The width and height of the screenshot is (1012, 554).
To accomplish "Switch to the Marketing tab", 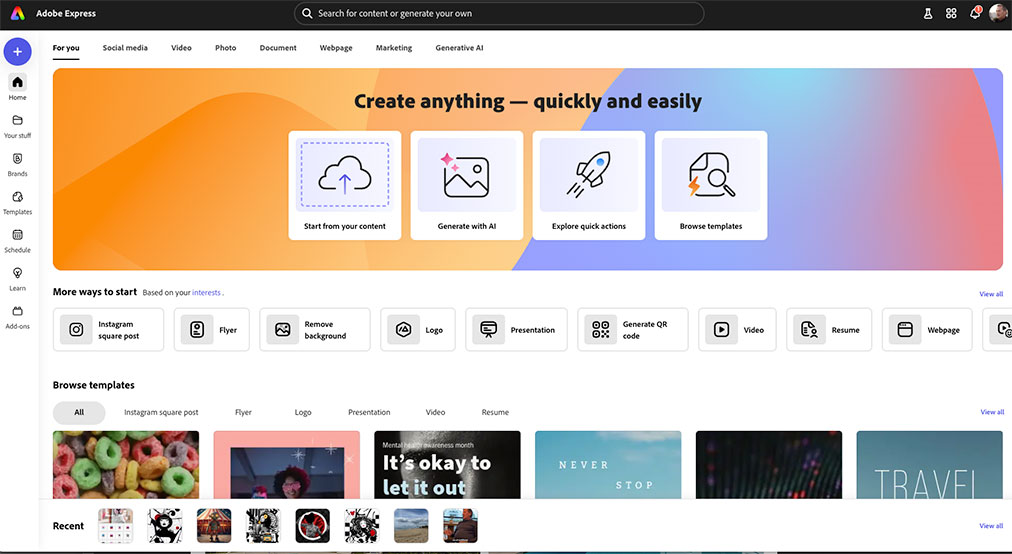I will 394,48.
